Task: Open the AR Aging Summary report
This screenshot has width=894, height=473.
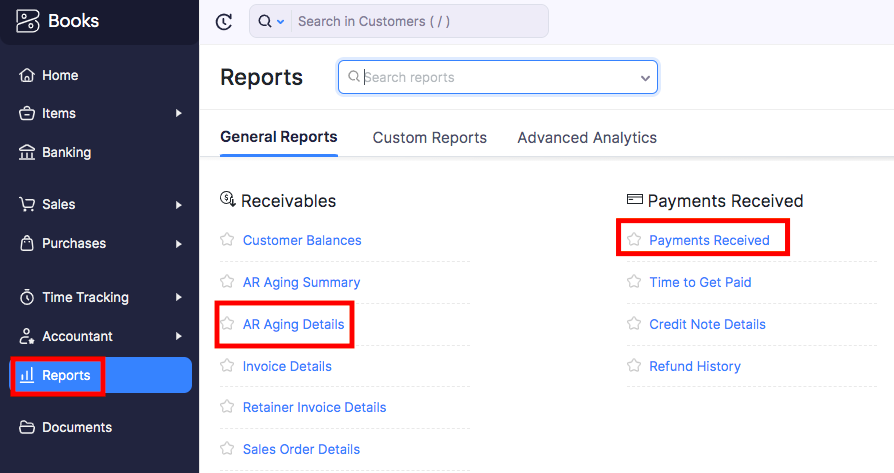Action: [x=301, y=282]
